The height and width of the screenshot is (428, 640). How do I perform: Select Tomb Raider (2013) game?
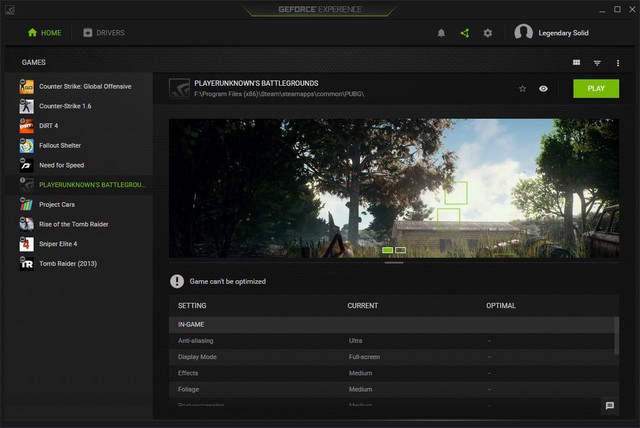(80, 264)
